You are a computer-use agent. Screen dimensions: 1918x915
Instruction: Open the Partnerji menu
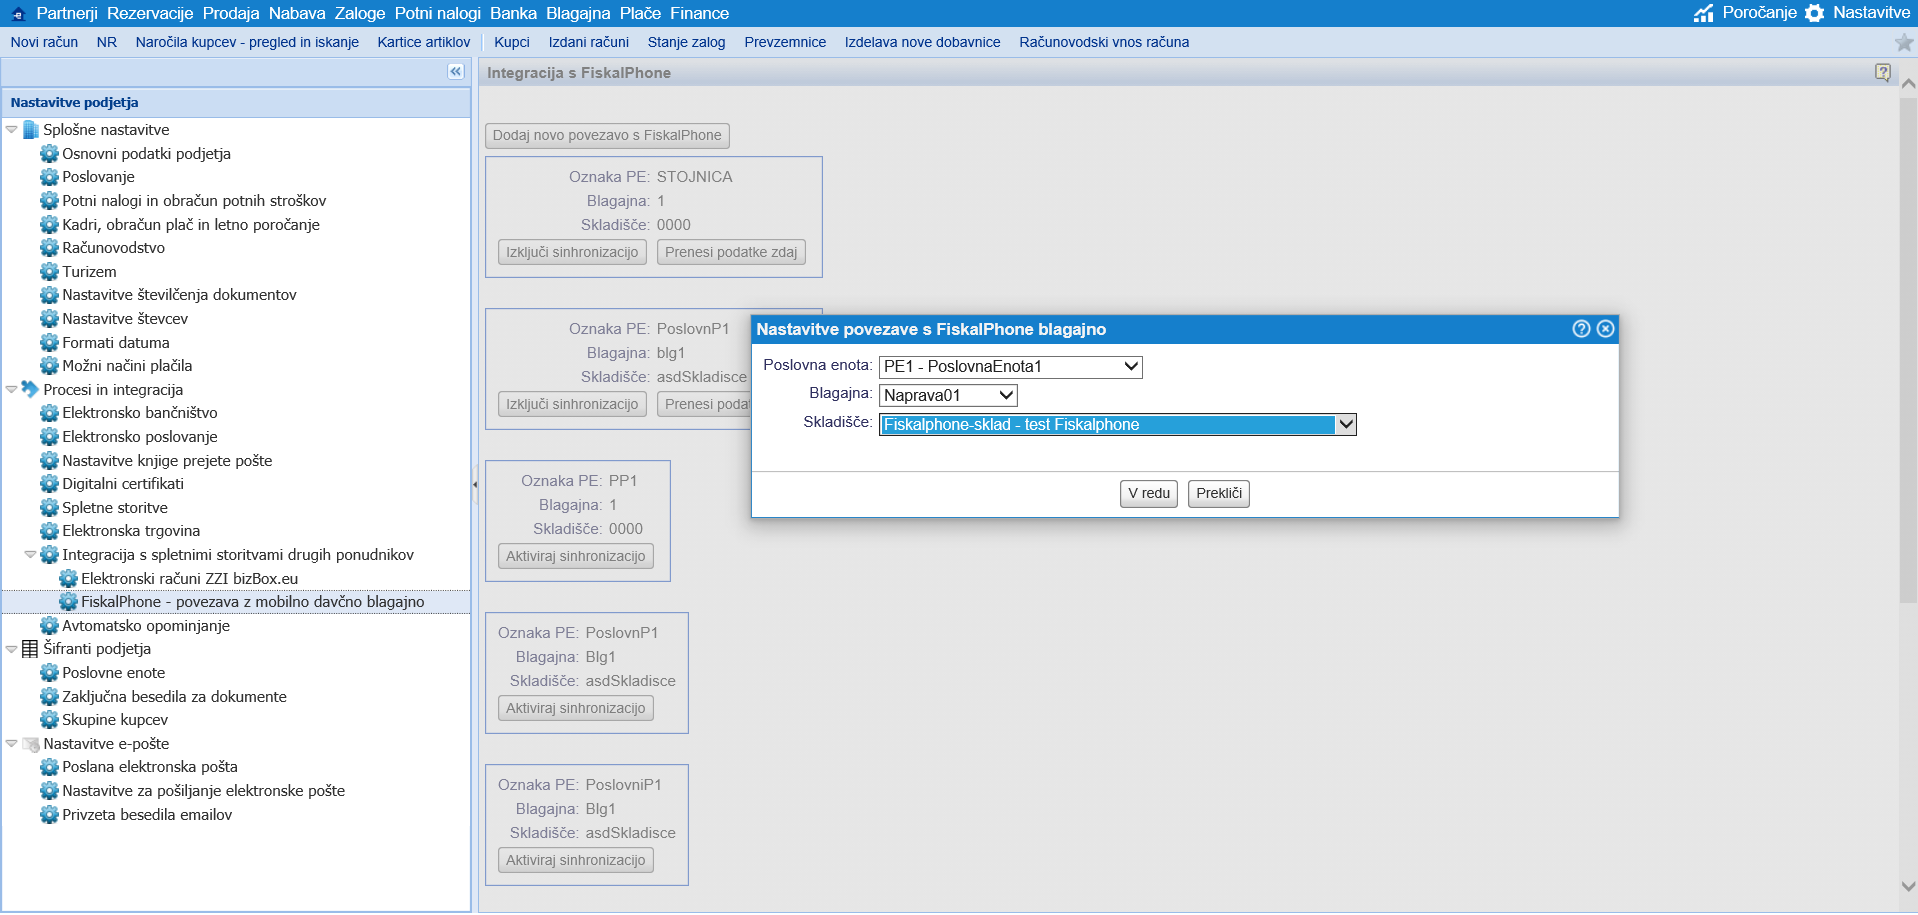(x=67, y=13)
